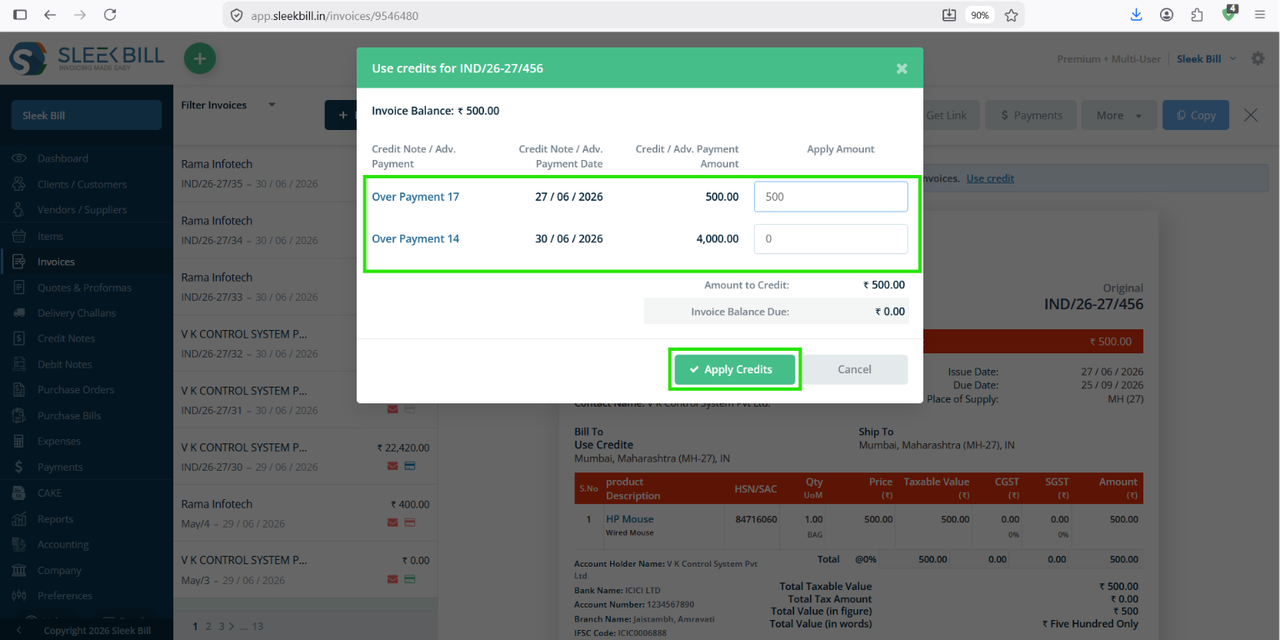Viewport: 1280px width, 640px height.
Task: Click red card icon on May/4 row
Action: [410, 523]
